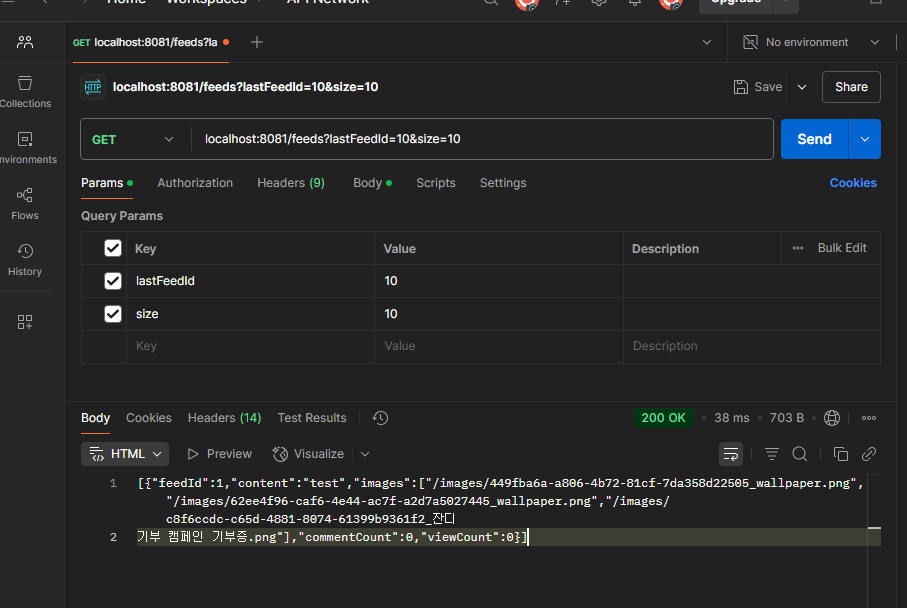Click the 38 ms response time
Viewport: 907px width, 608px height.
tap(731, 418)
